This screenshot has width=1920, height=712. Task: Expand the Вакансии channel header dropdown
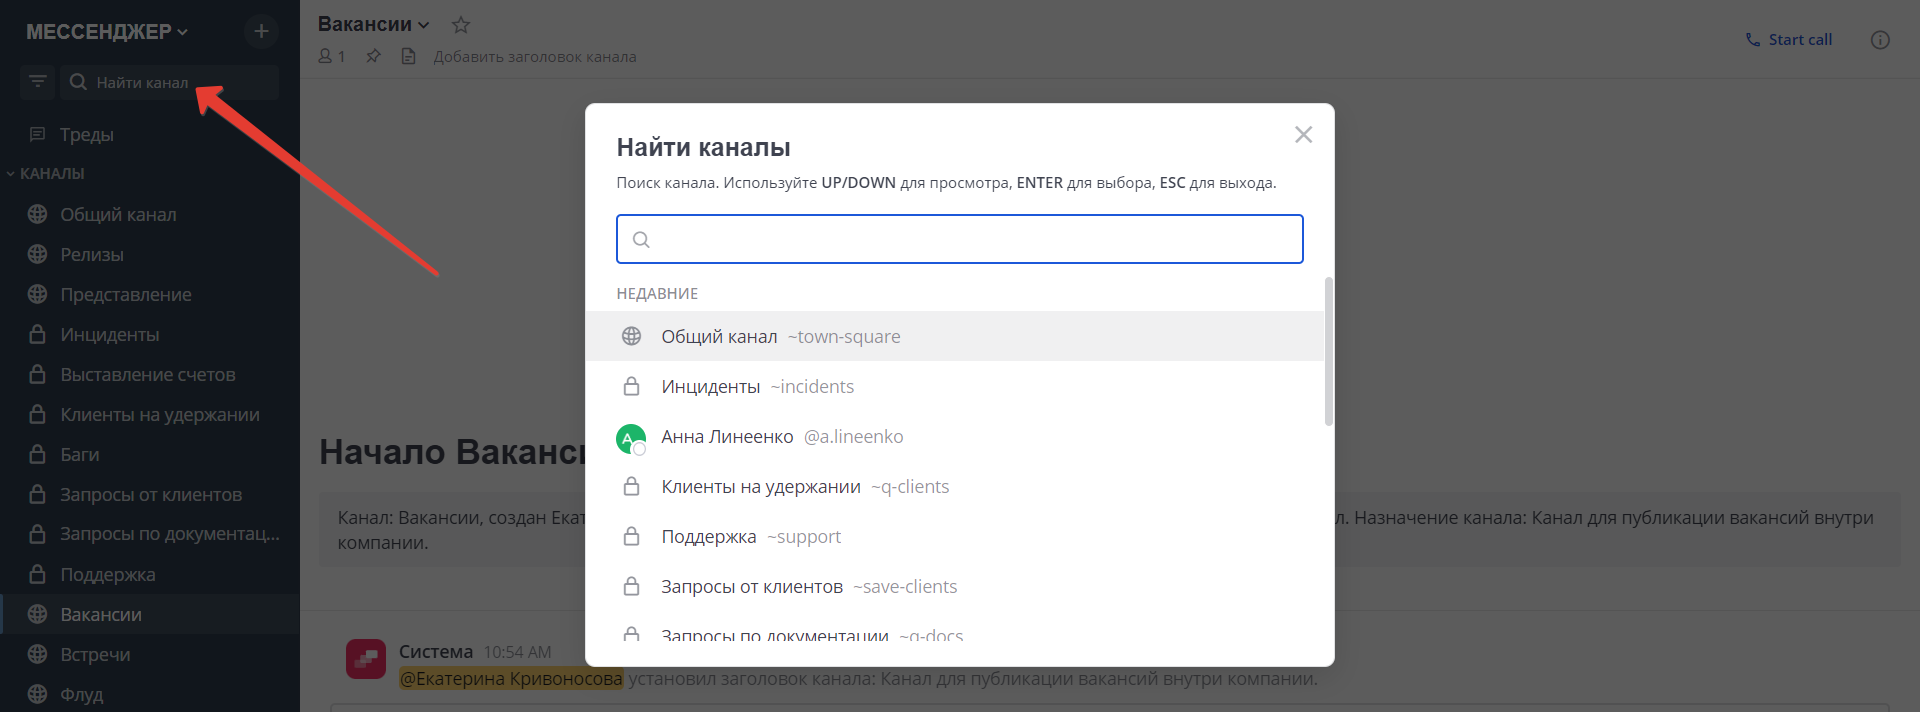373,24
